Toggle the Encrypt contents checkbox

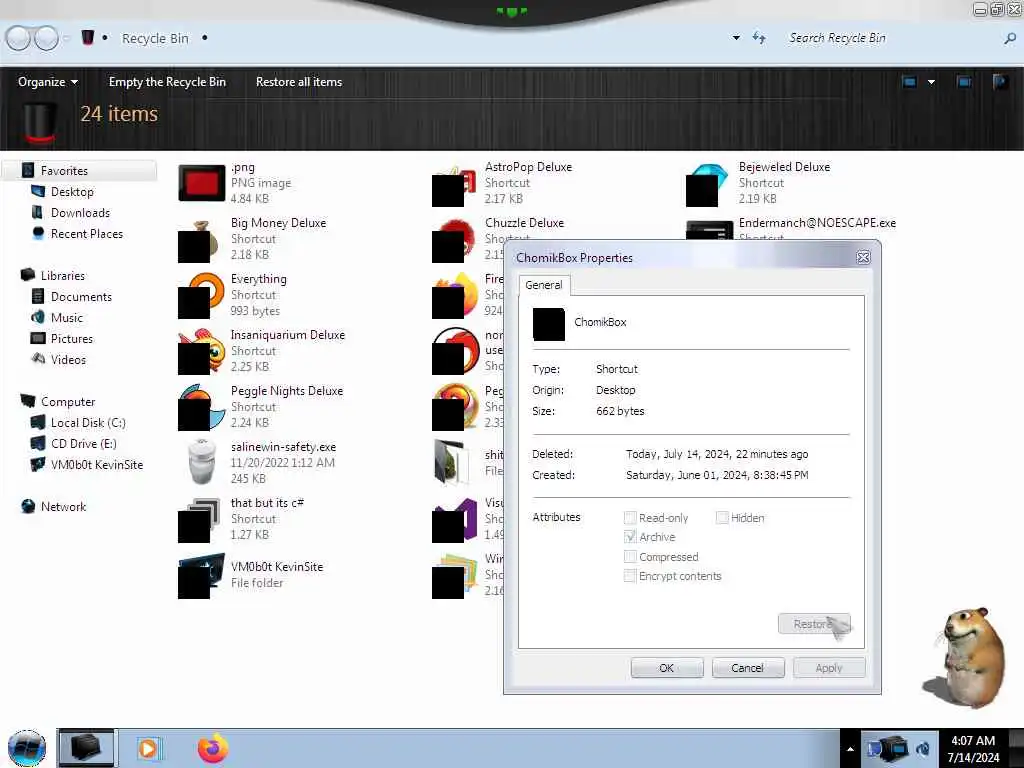(630, 576)
